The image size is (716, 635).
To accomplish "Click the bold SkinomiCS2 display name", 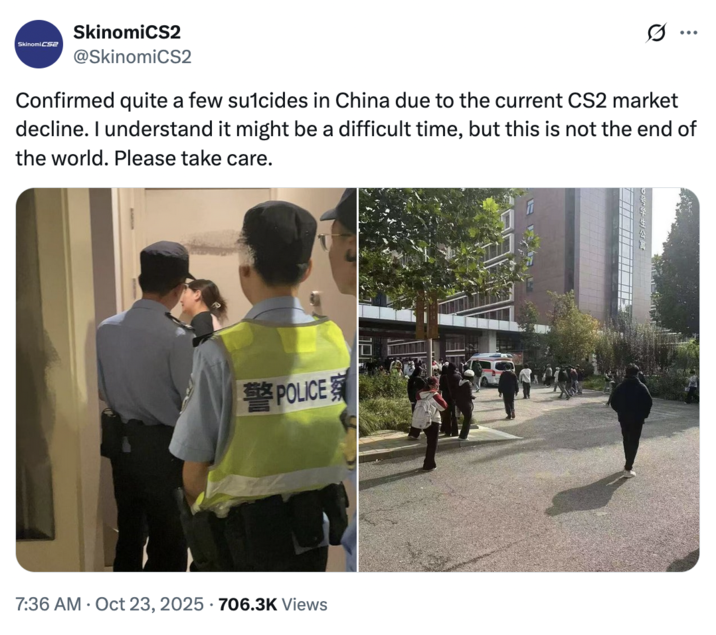I will 127,32.
